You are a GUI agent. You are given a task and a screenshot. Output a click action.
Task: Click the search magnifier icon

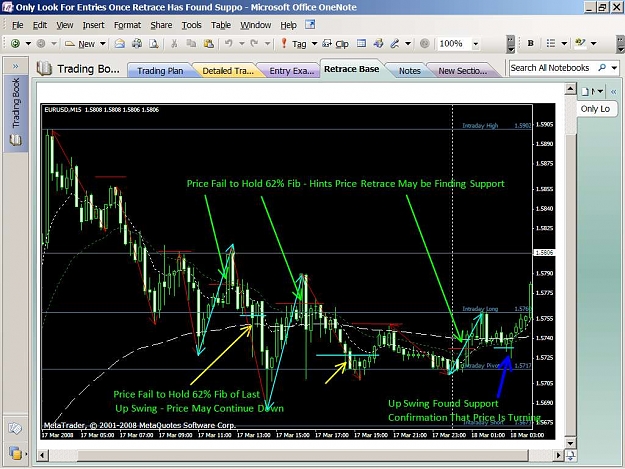click(602, 68)
